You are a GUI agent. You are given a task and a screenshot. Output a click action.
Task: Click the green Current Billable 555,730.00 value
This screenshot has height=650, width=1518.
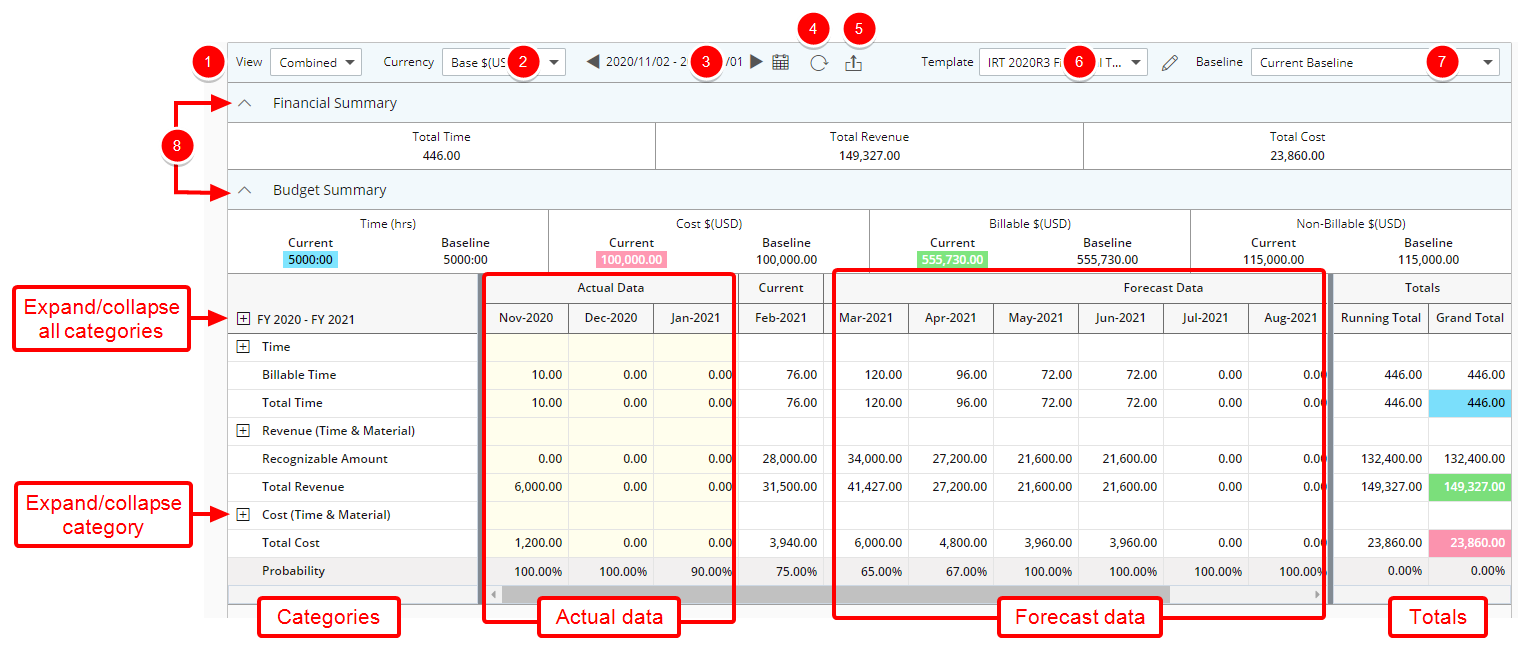(x=952, y=259)
